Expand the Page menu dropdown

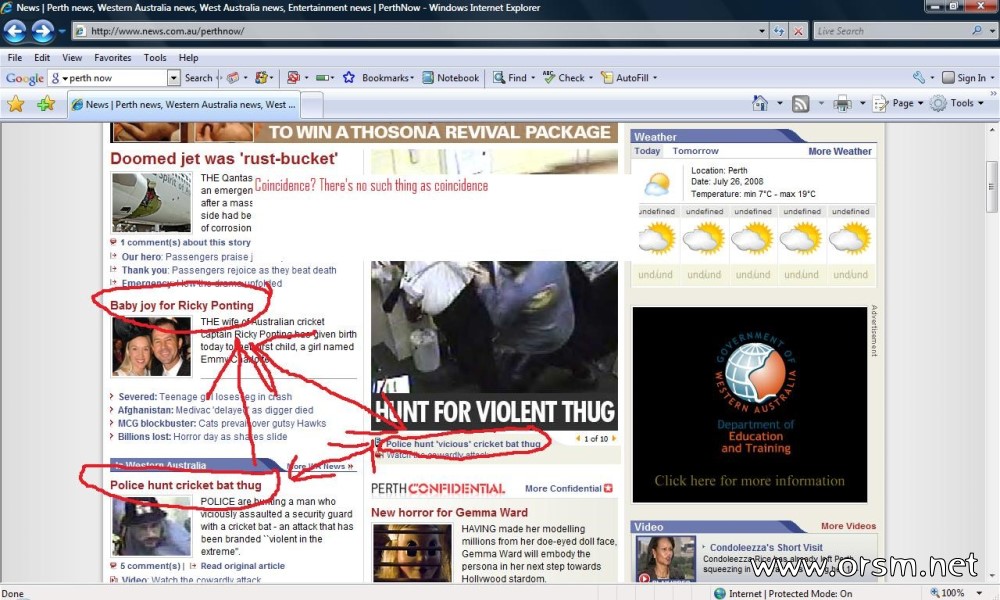coord(920,103)
